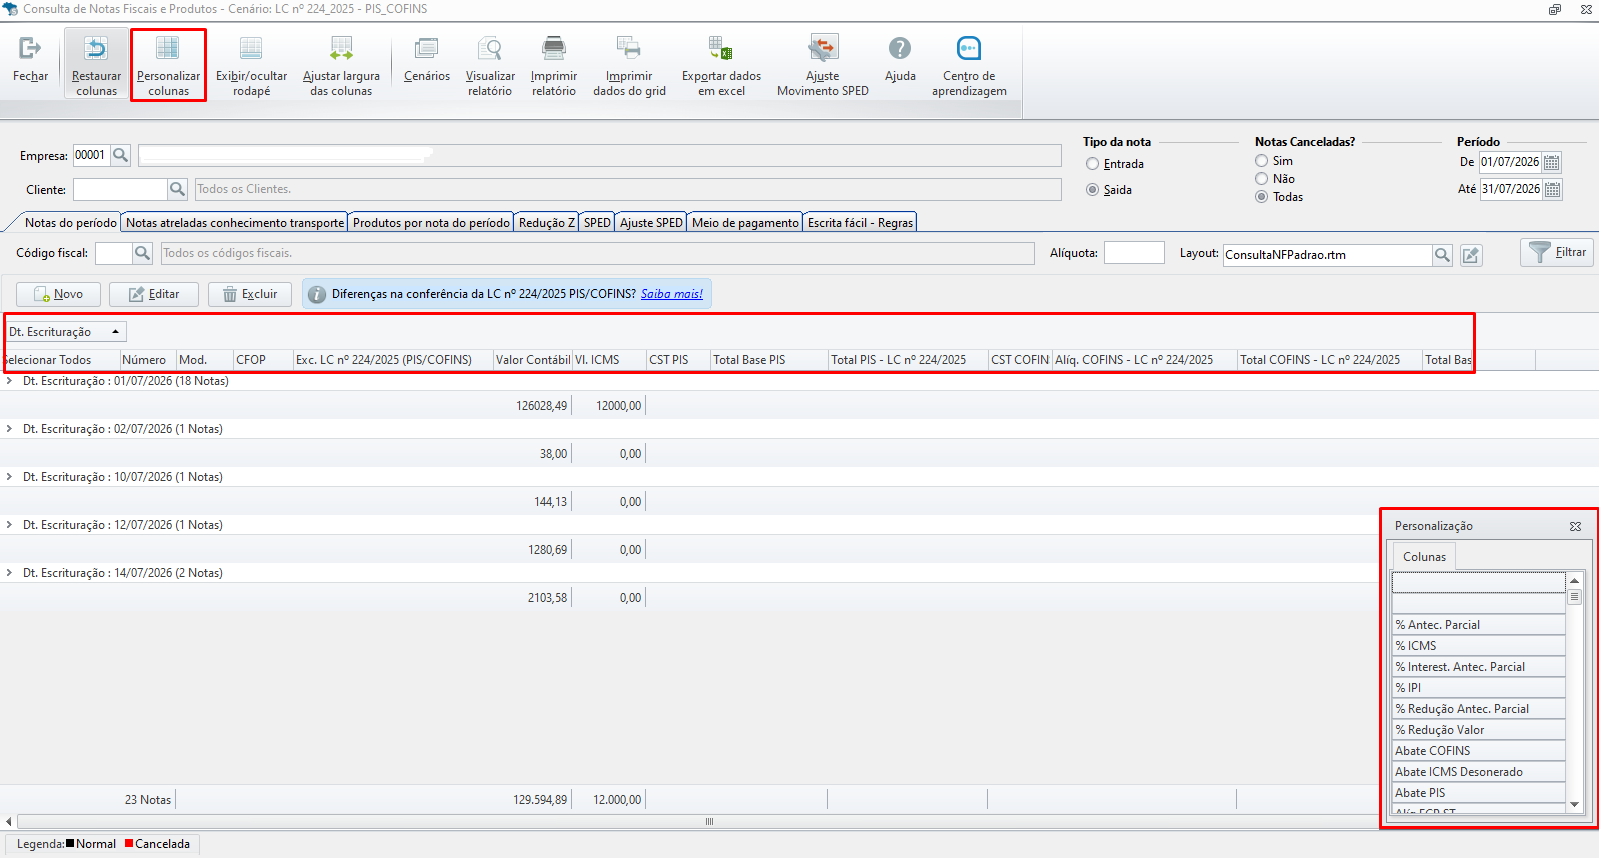
Task: Expand group Dt. Escrituração 14/07/2026
Action: click(x=10, y=573)
